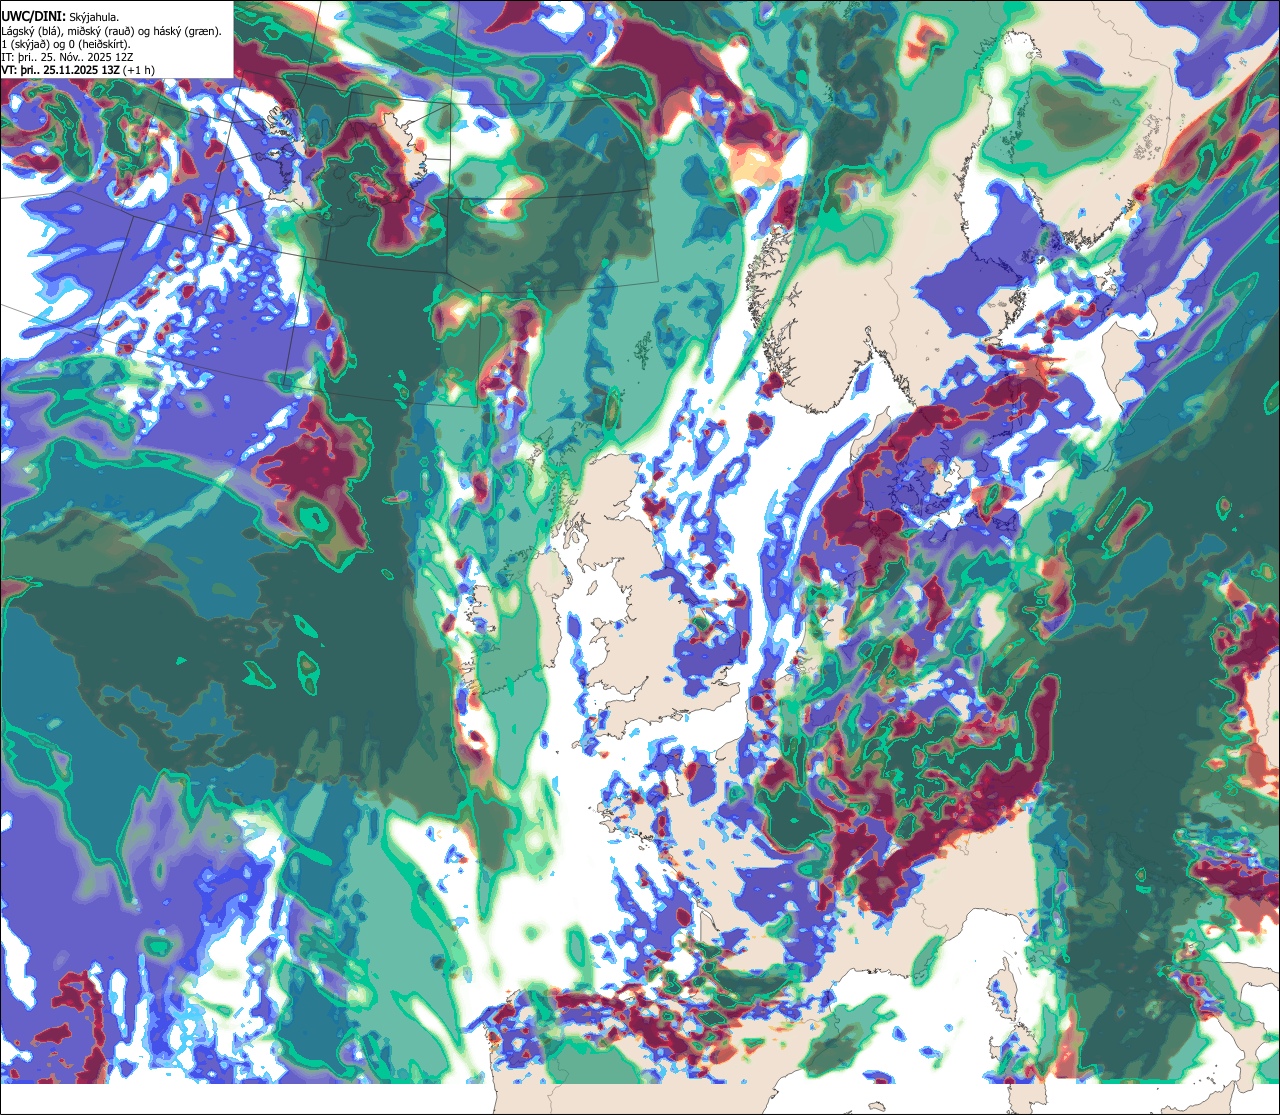
Task: Click the '1 (skýjað) og 0 (heiðskírt)' line
Action: pos(66,44)
